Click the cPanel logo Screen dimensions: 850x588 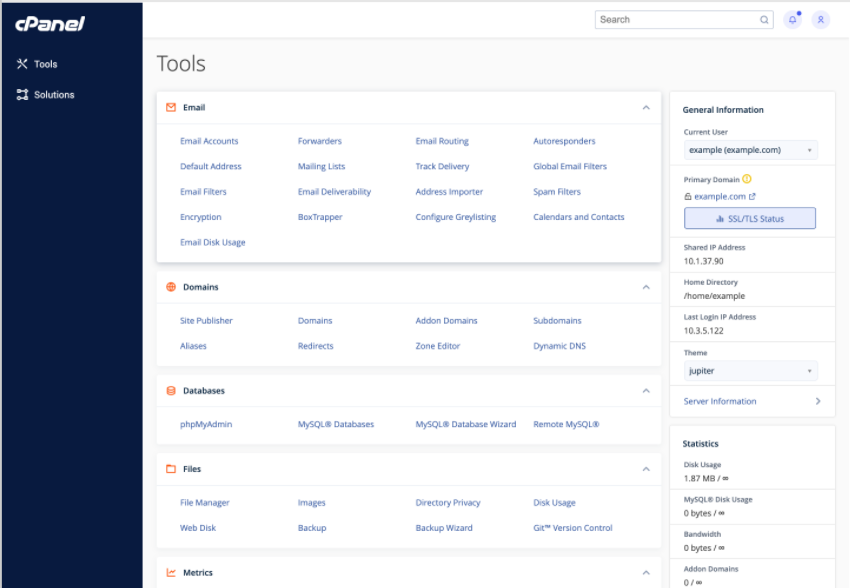pos(50,23)
